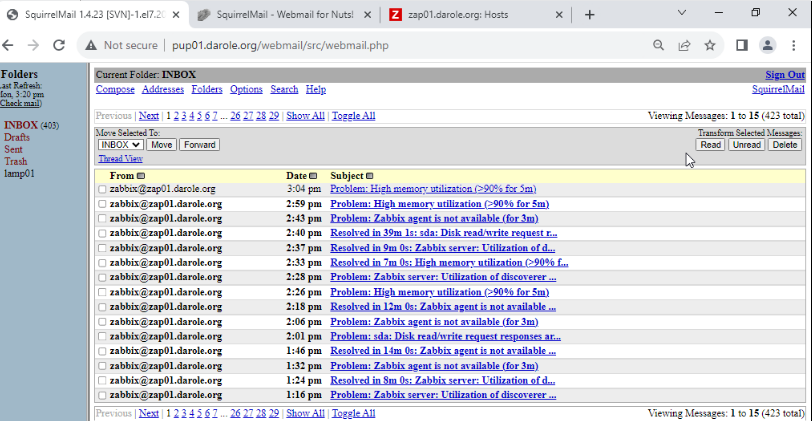Click top Show All link
812x421 pixels.
tap(306, 116)
